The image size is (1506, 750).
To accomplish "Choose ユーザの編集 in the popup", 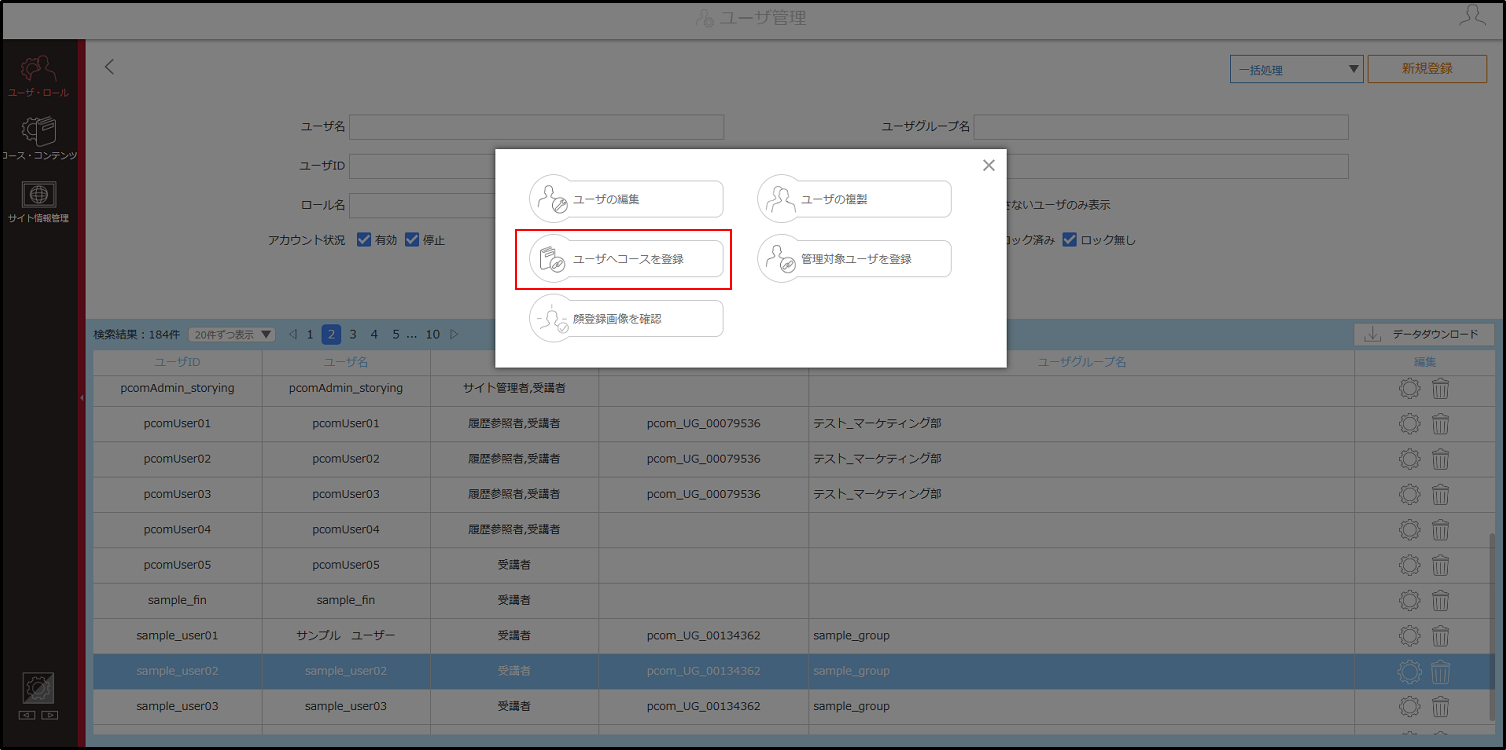I will coord(626,199).
